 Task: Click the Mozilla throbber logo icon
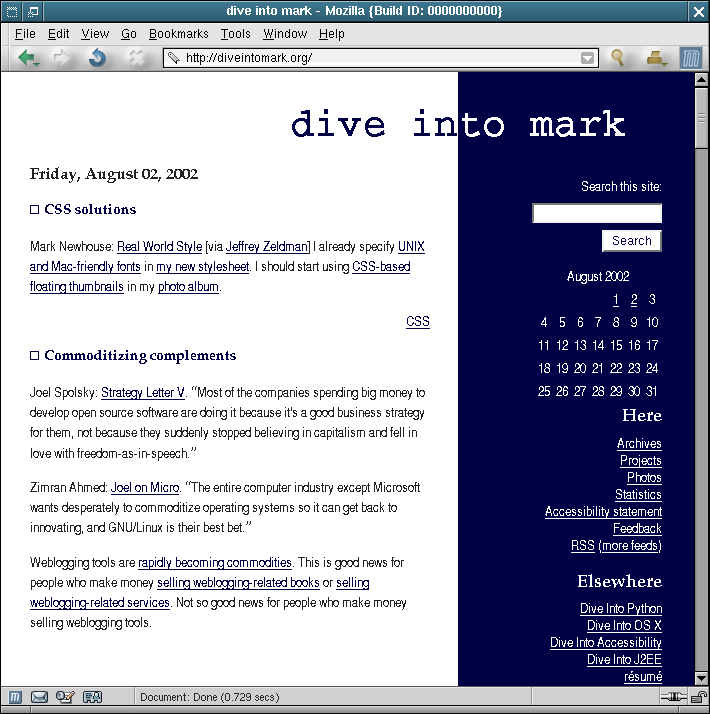(x=691, y=58)
